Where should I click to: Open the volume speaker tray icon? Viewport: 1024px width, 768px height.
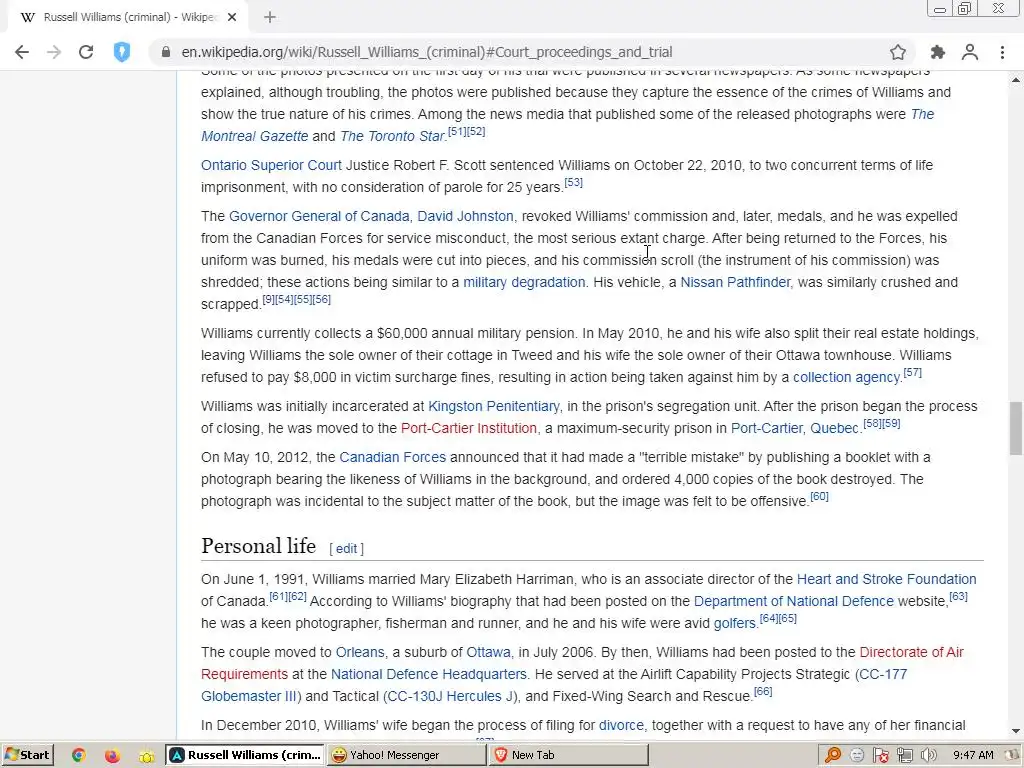pos(928,756)
